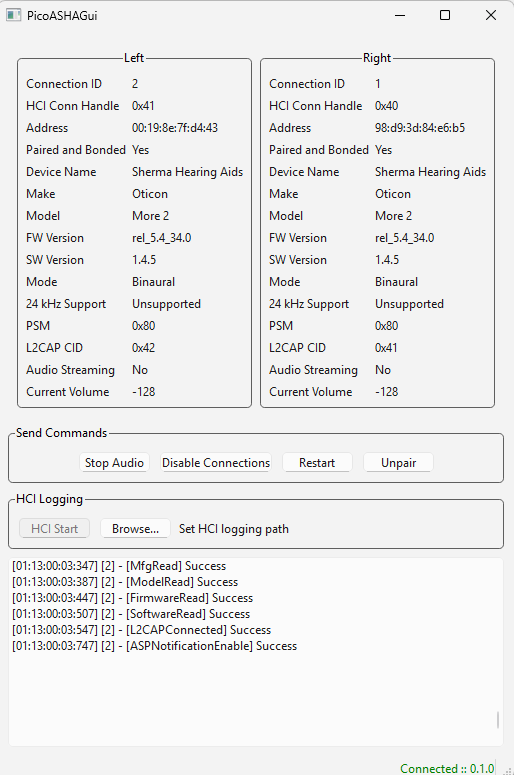
Task: Maximize the PicoASHAGui window
Action: pos(445,15)
